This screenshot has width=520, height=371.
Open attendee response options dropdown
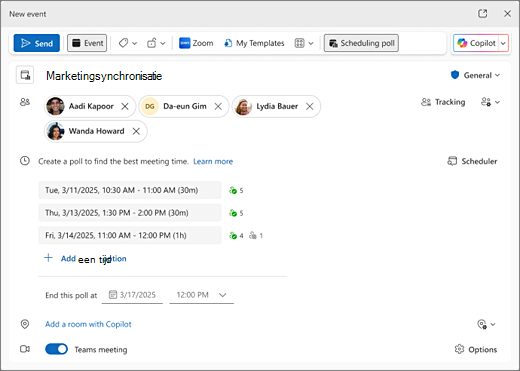490,102
